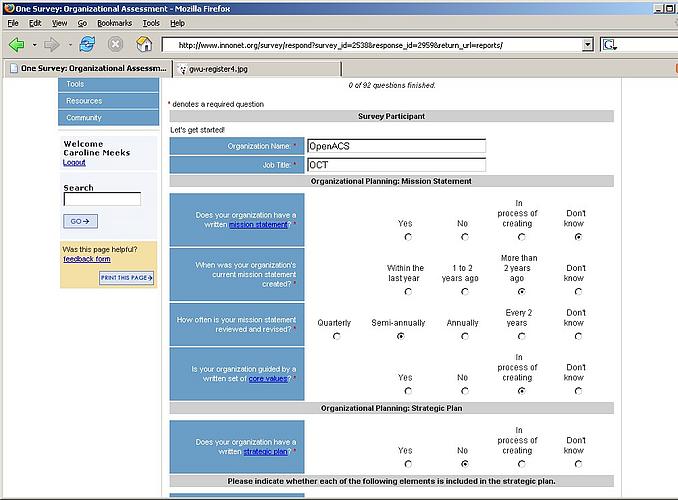Choose Quarterly for mission statement review frequency
The width and height of the screenshot is (678, 500).
pos(336,336)
